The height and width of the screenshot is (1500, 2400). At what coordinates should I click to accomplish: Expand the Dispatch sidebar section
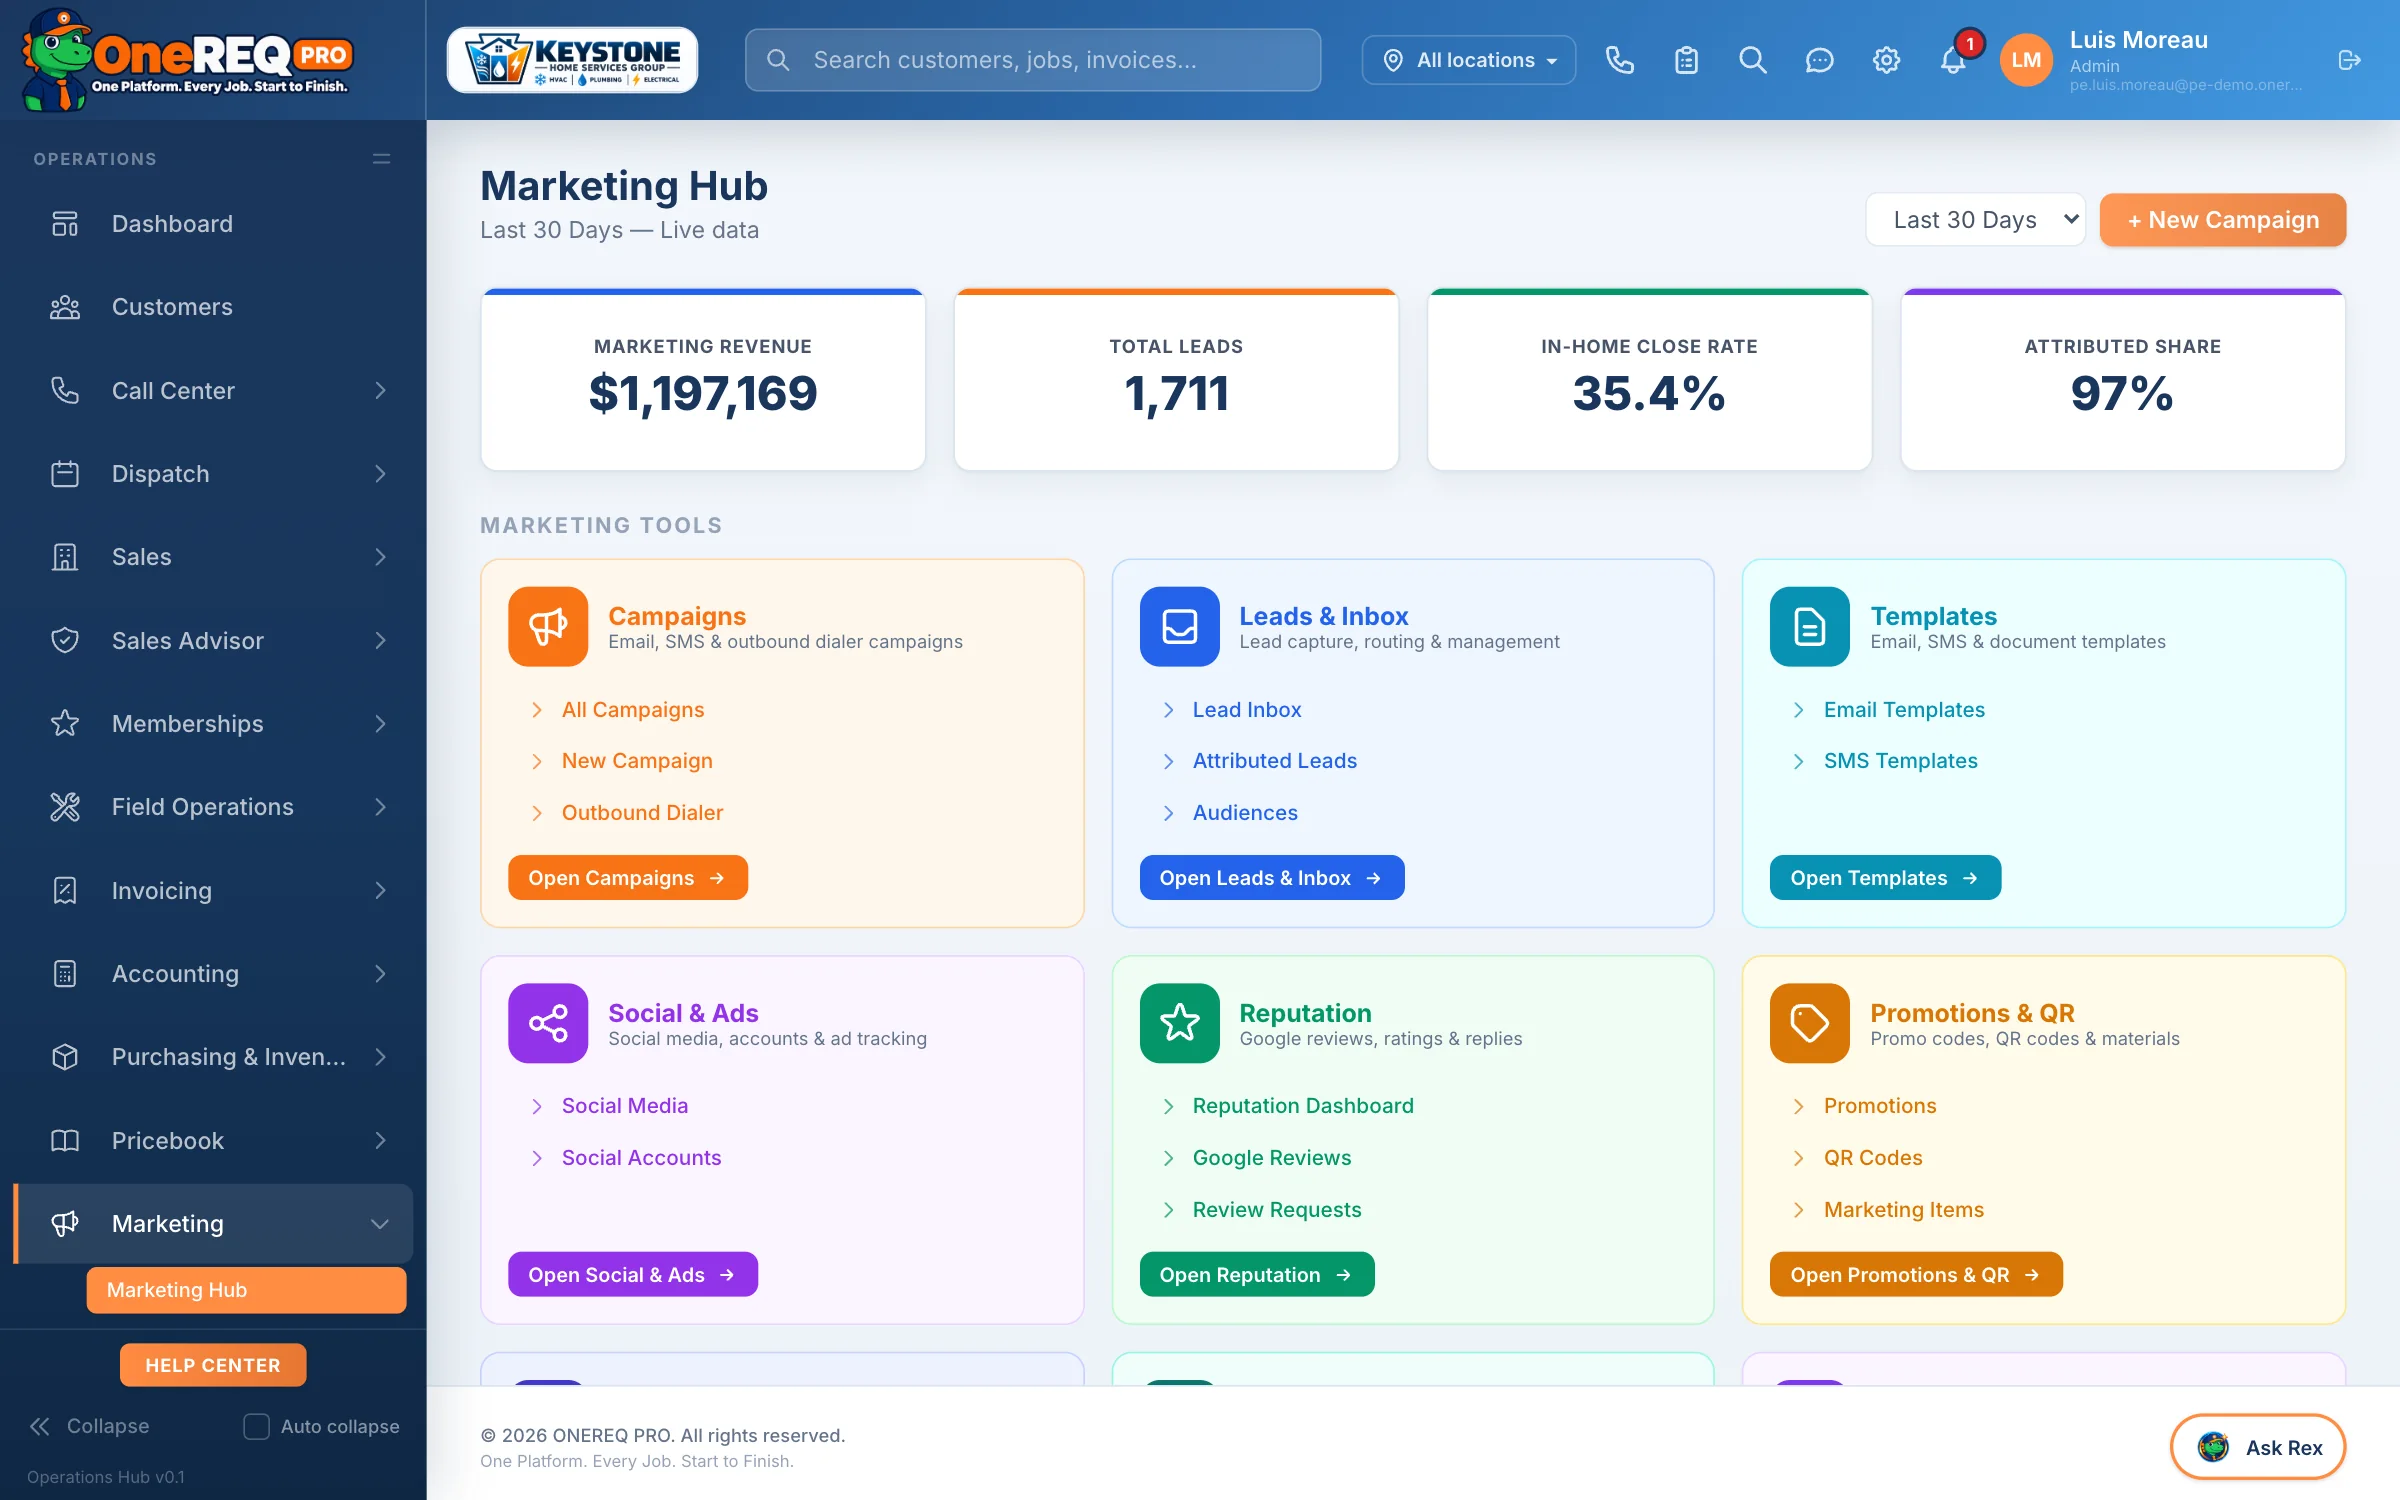(x=213, y=474)
